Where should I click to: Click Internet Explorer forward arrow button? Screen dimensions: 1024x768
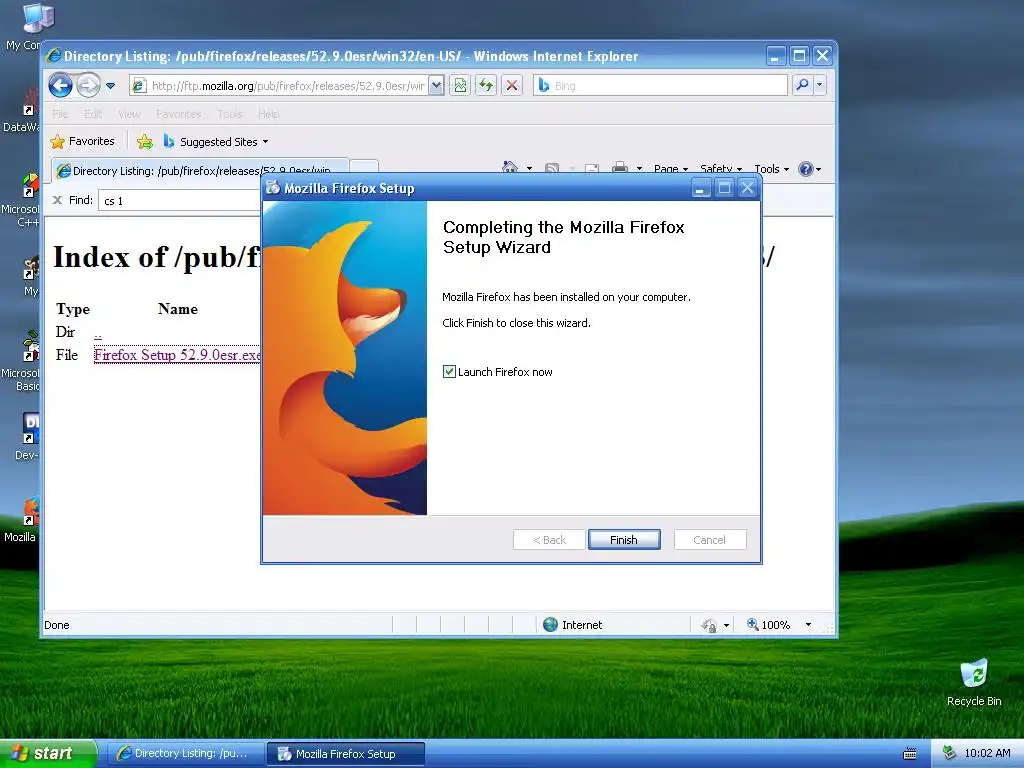point(88,85)
